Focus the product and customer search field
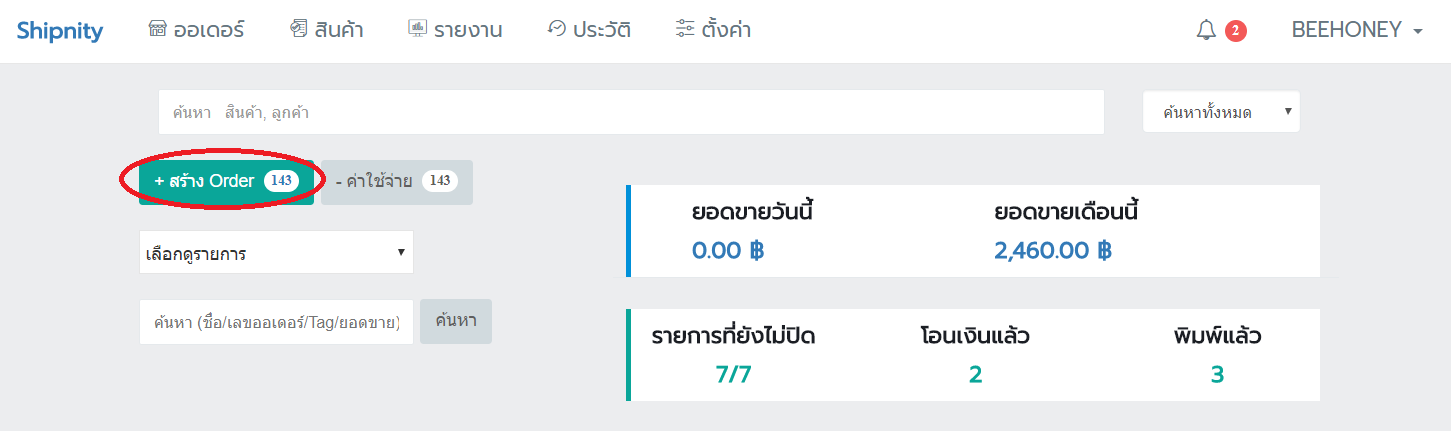 pyautogui.click(x=631, y=112)
